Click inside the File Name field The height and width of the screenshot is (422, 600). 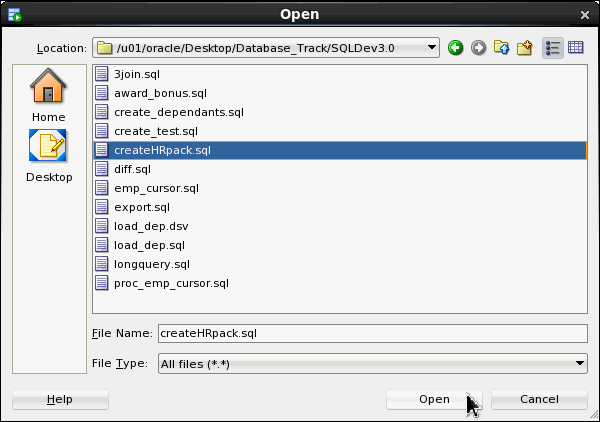(x=373, y=333)
